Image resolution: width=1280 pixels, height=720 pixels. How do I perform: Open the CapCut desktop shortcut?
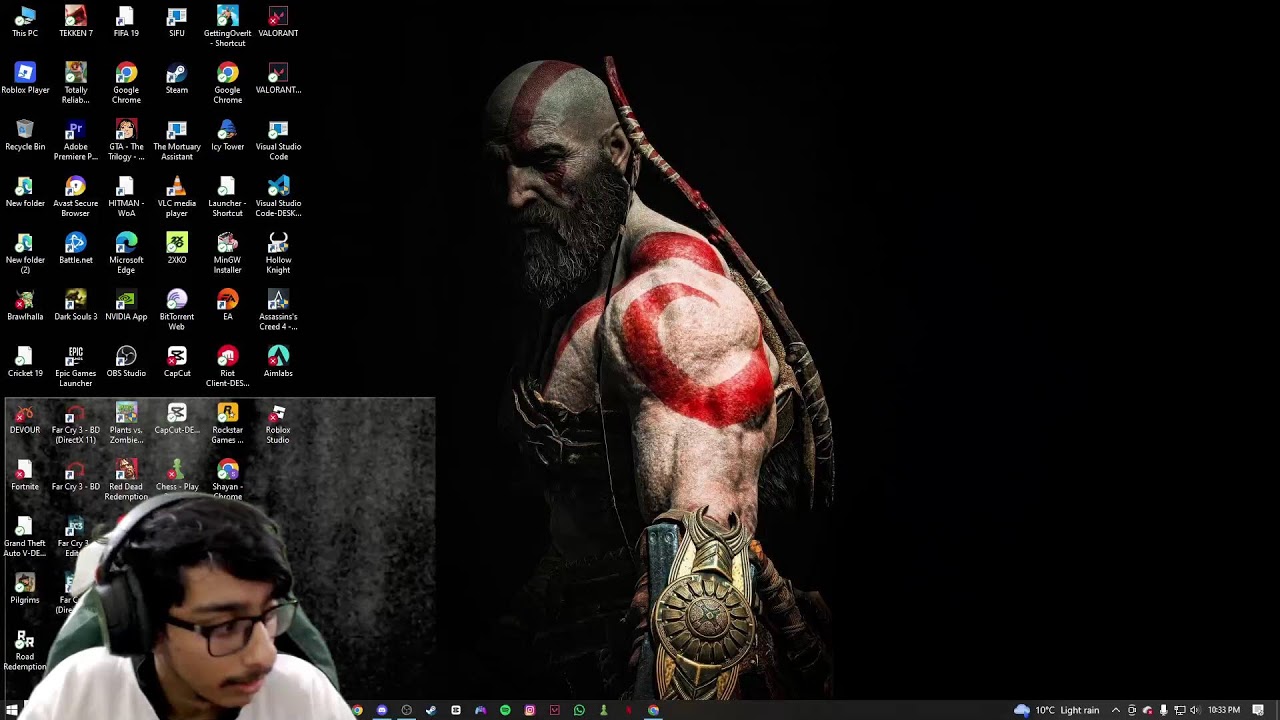pos(177,362)
